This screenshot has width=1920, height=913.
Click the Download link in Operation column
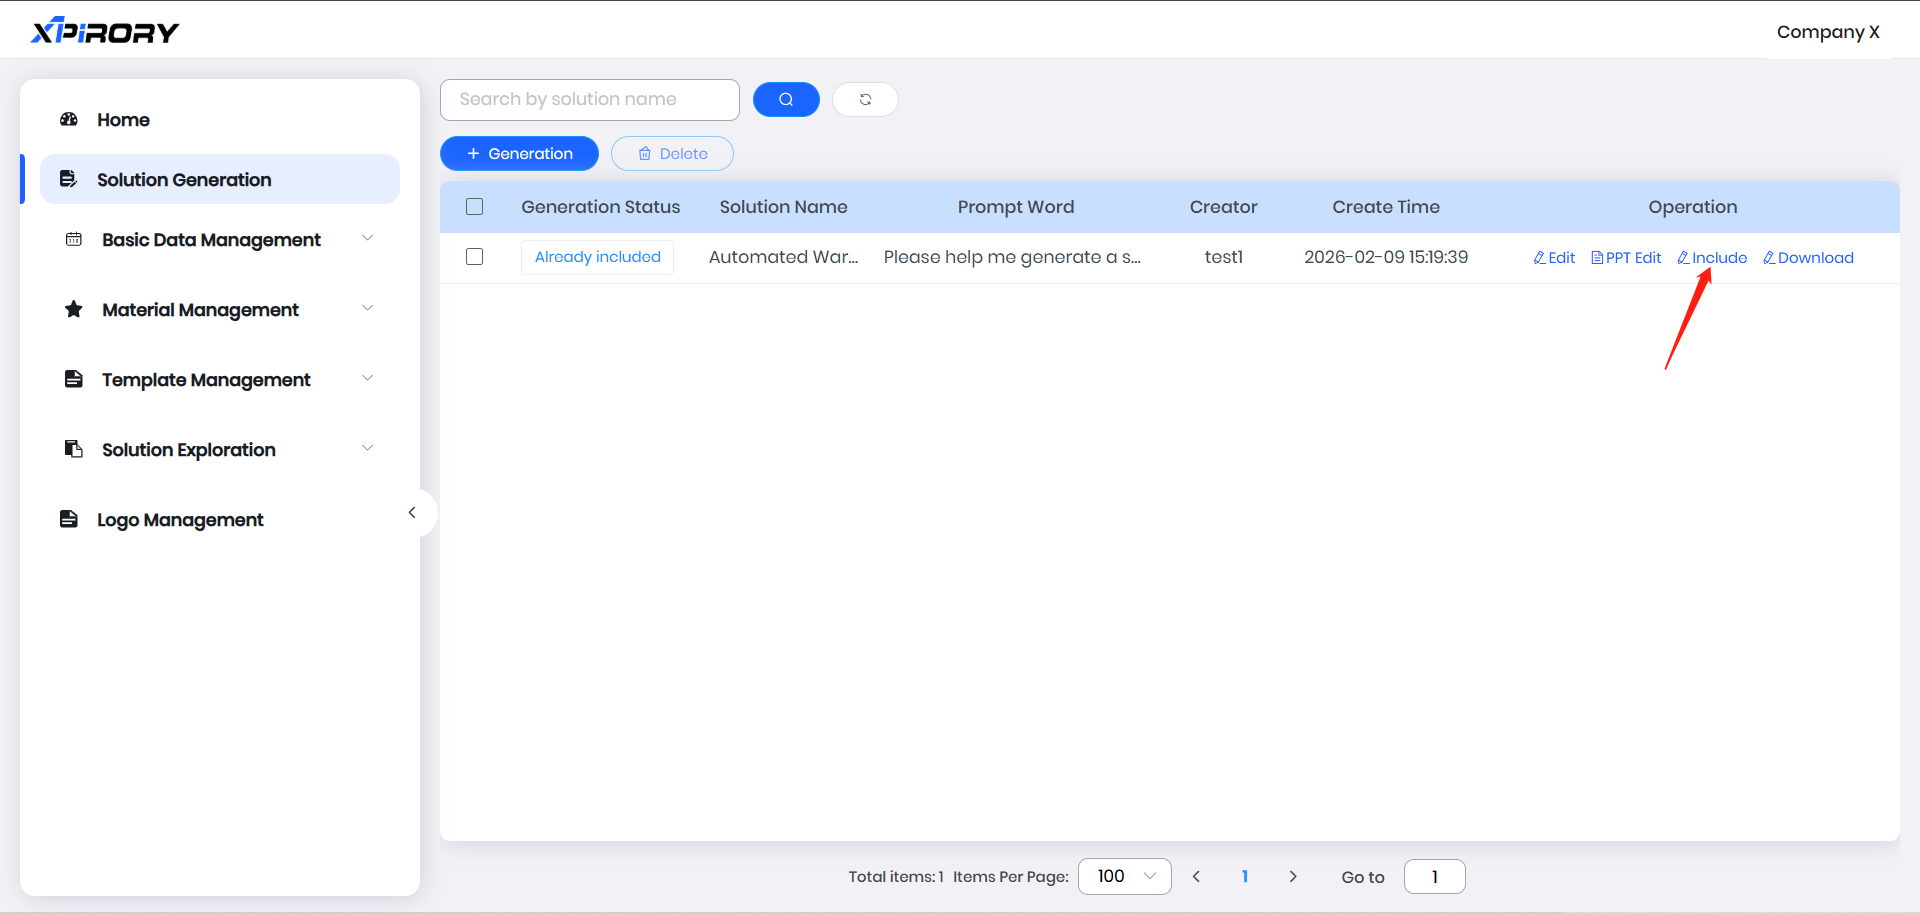[x=1808, y=258]
